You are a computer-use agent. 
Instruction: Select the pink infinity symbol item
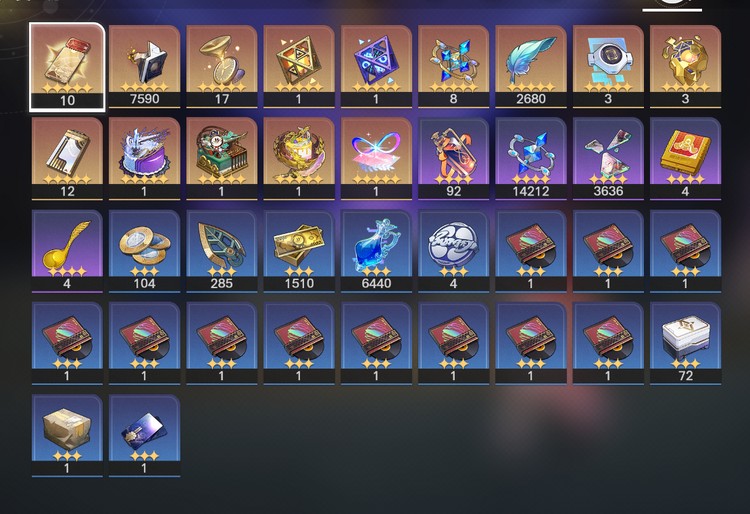tap(376, 159)
